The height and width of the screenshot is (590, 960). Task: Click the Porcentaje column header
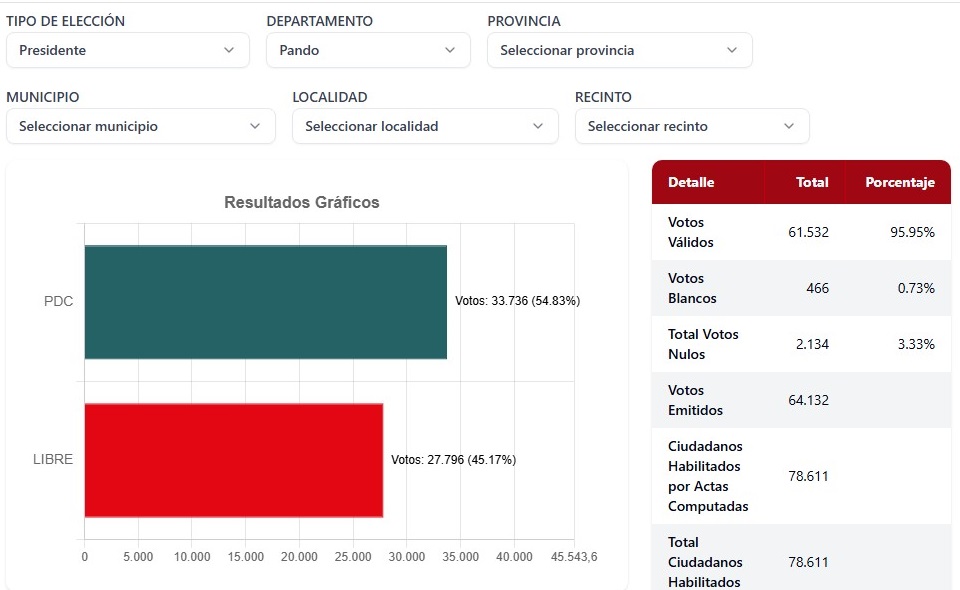coord(900,182)
